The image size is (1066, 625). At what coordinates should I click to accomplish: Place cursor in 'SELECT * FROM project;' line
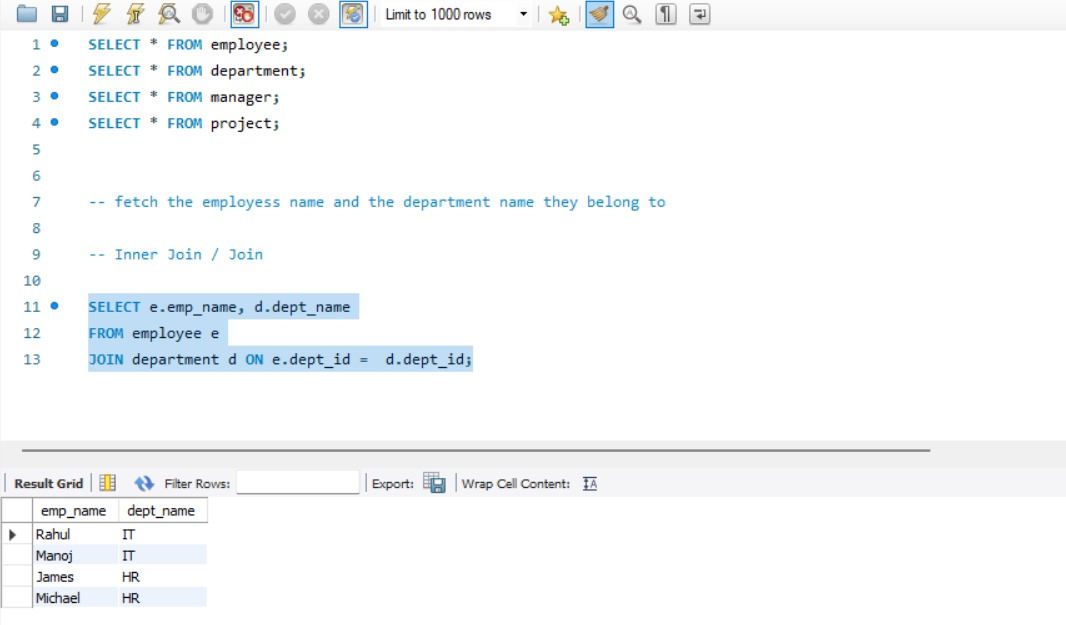(x=184, y=123)
